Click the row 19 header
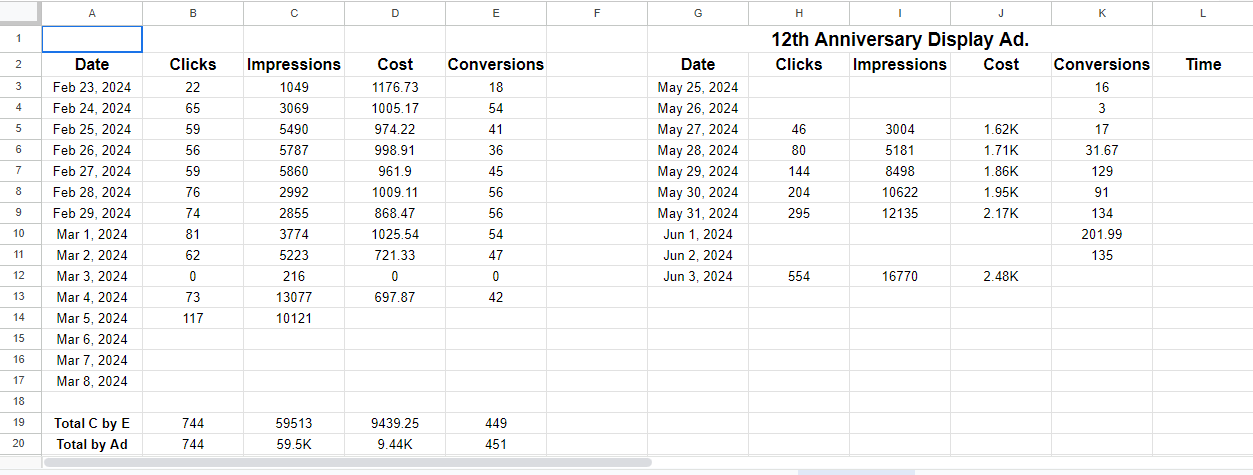Screen dimensions: 1253x475 [x=20, y=423]
